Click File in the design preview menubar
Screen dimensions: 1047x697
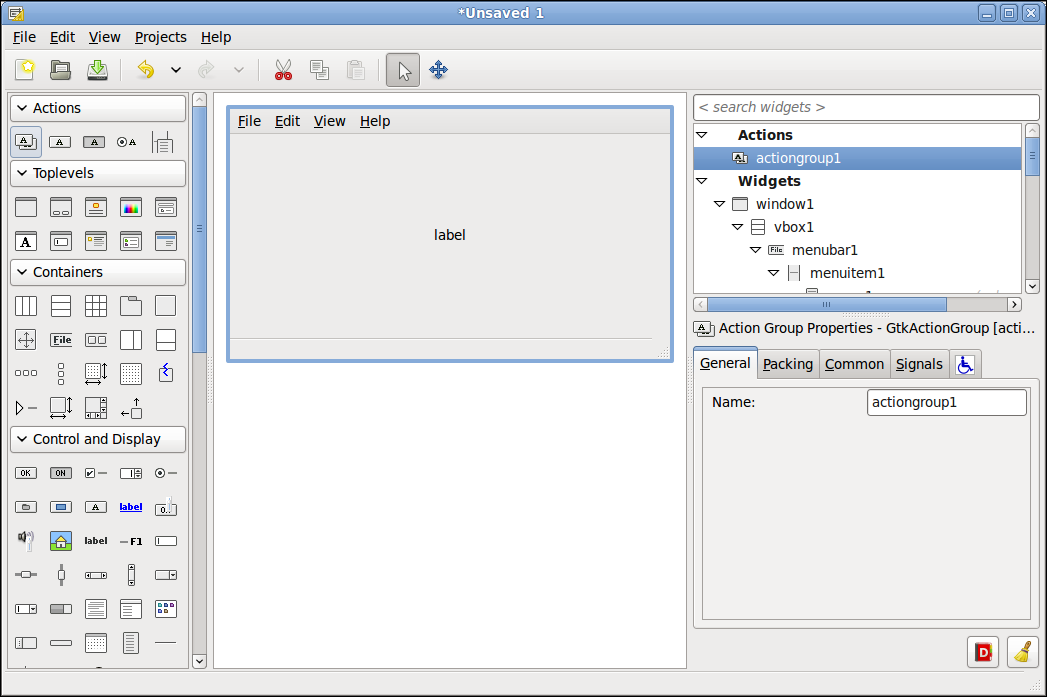pos(249,122)
